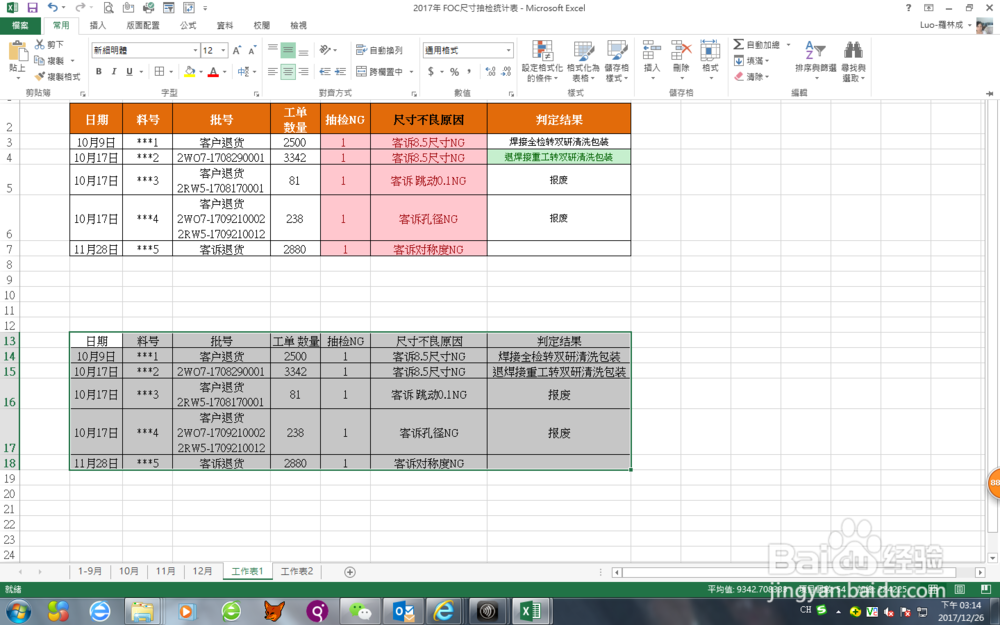
Task: Switch to the 公式 ribbon tab
Action: point(188,26)
